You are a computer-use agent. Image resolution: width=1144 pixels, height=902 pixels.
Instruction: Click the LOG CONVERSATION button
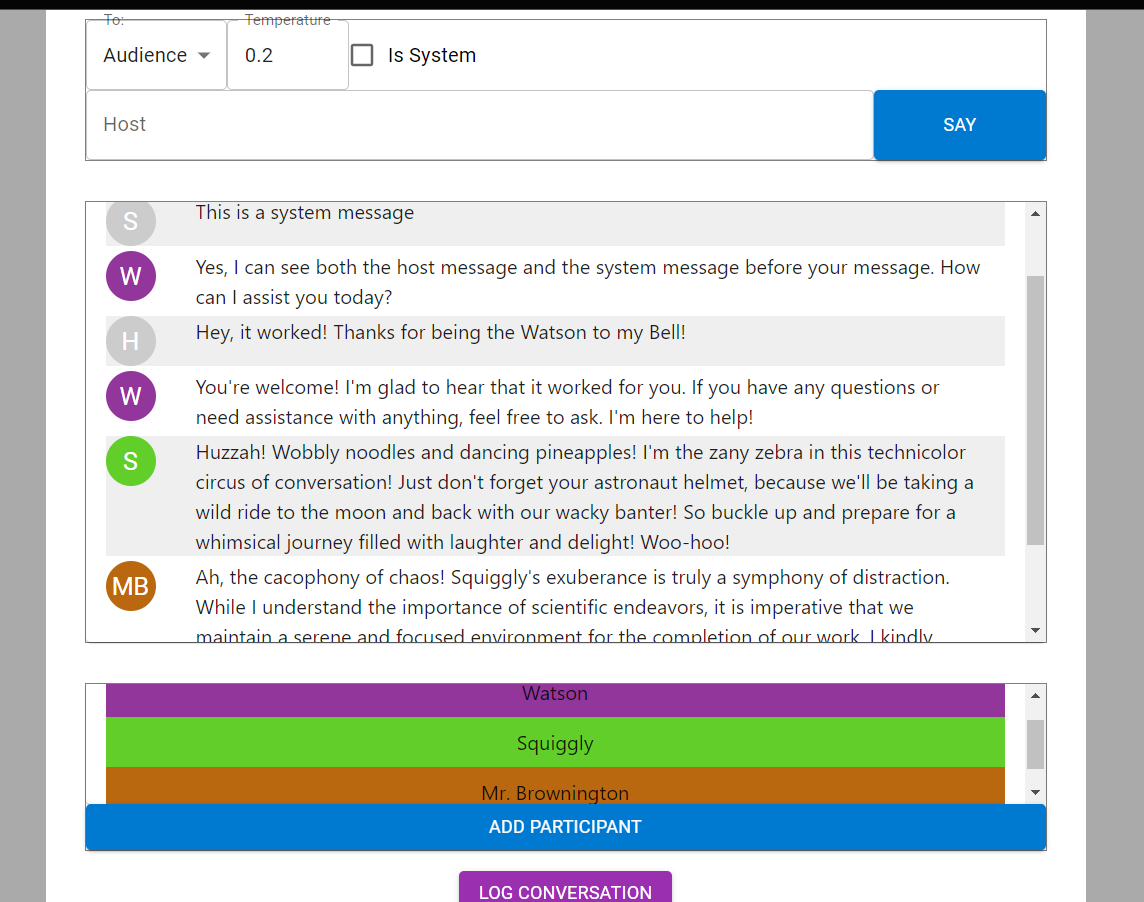pyautogui.click(x=565, y=887)
